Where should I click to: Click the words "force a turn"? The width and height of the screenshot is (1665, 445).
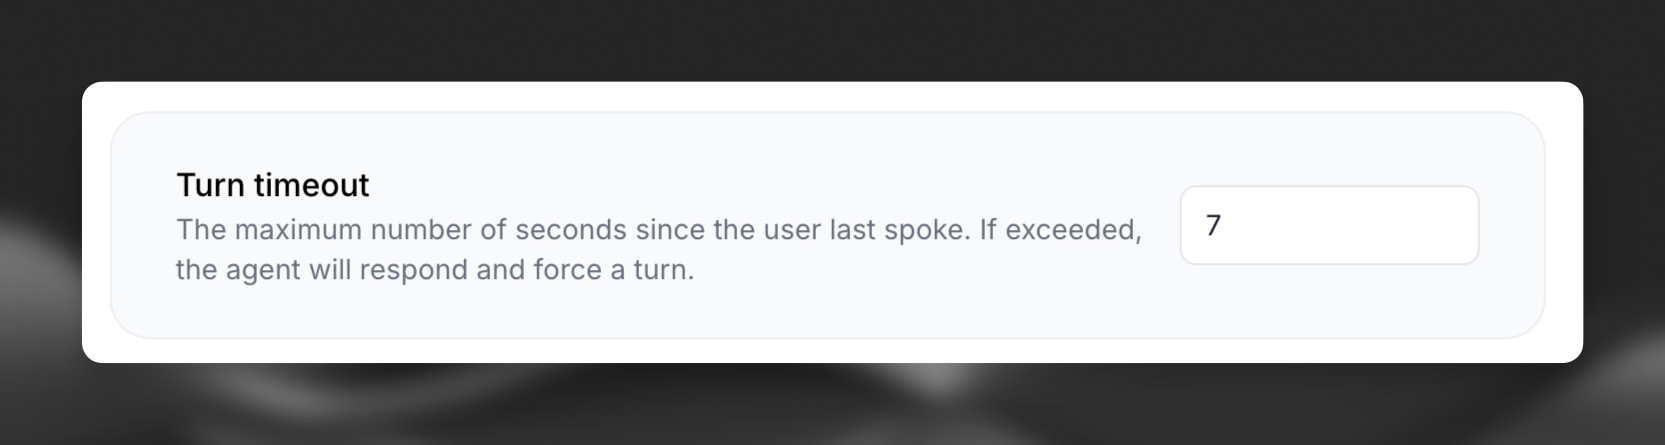pyautogui.click(x=614, y=270)
